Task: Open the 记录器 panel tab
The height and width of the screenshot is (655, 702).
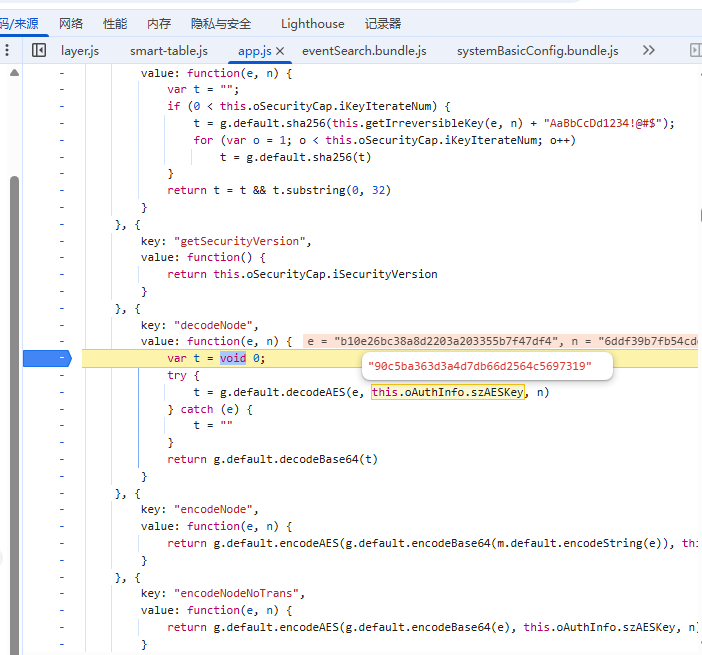Action: [383, 24]
